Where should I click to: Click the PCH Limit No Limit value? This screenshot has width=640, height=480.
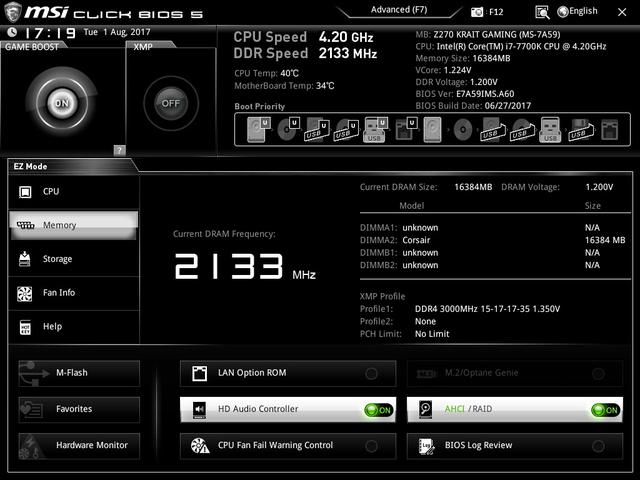[x=432, y=334]
